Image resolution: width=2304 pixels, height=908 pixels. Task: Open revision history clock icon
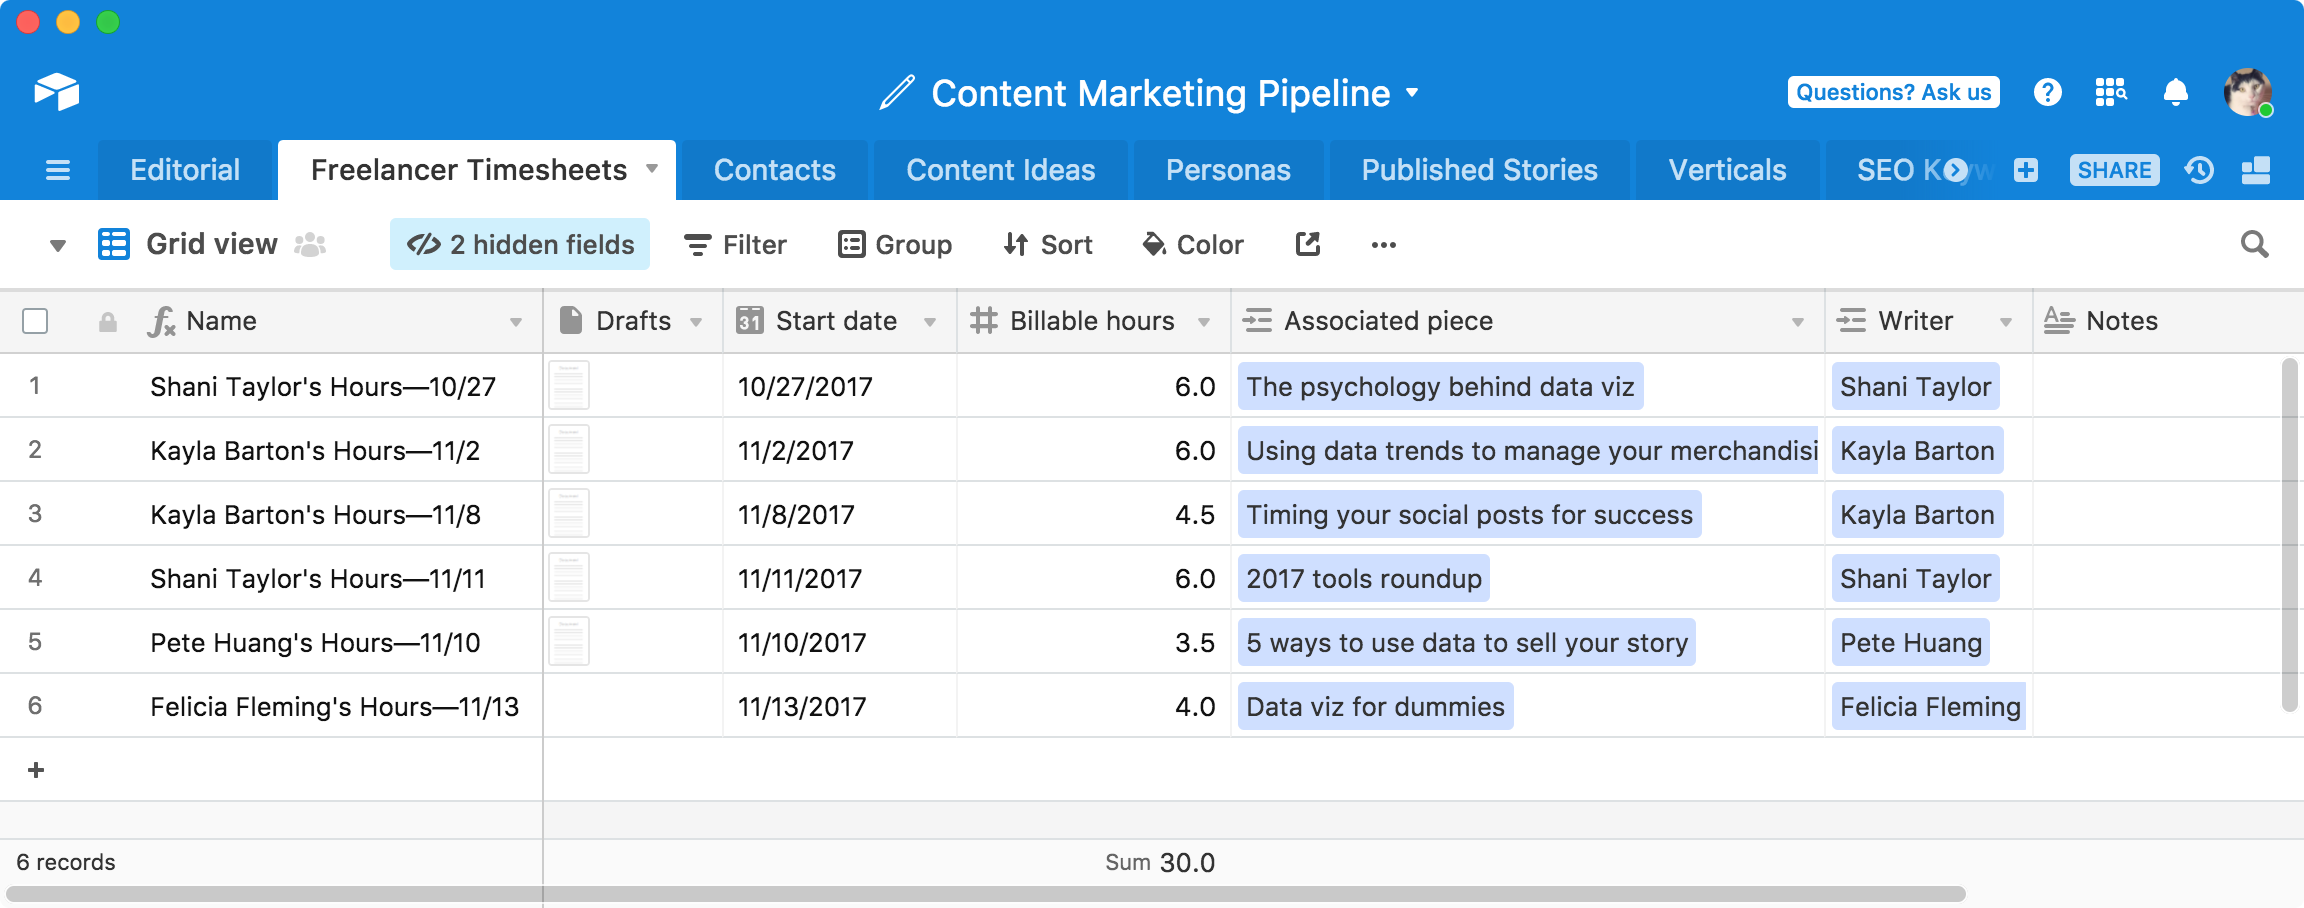(2199, 170)
